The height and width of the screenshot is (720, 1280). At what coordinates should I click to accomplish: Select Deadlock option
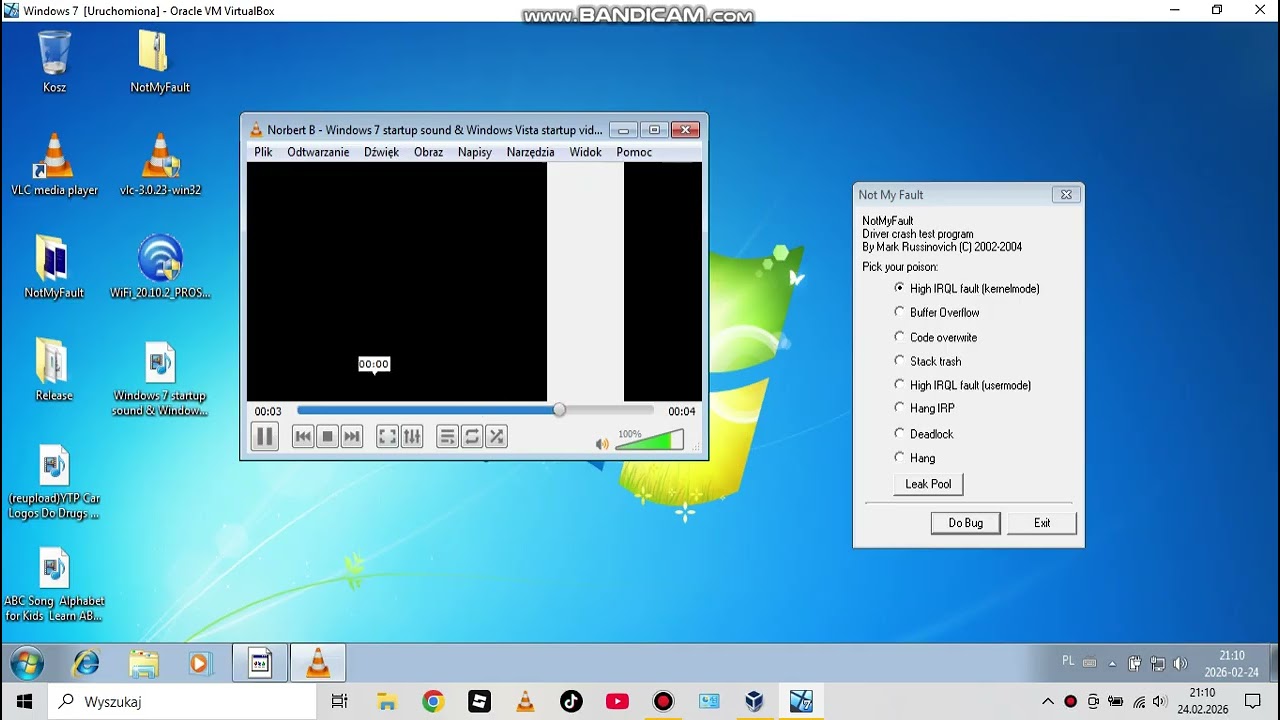[x=923, y=434]
